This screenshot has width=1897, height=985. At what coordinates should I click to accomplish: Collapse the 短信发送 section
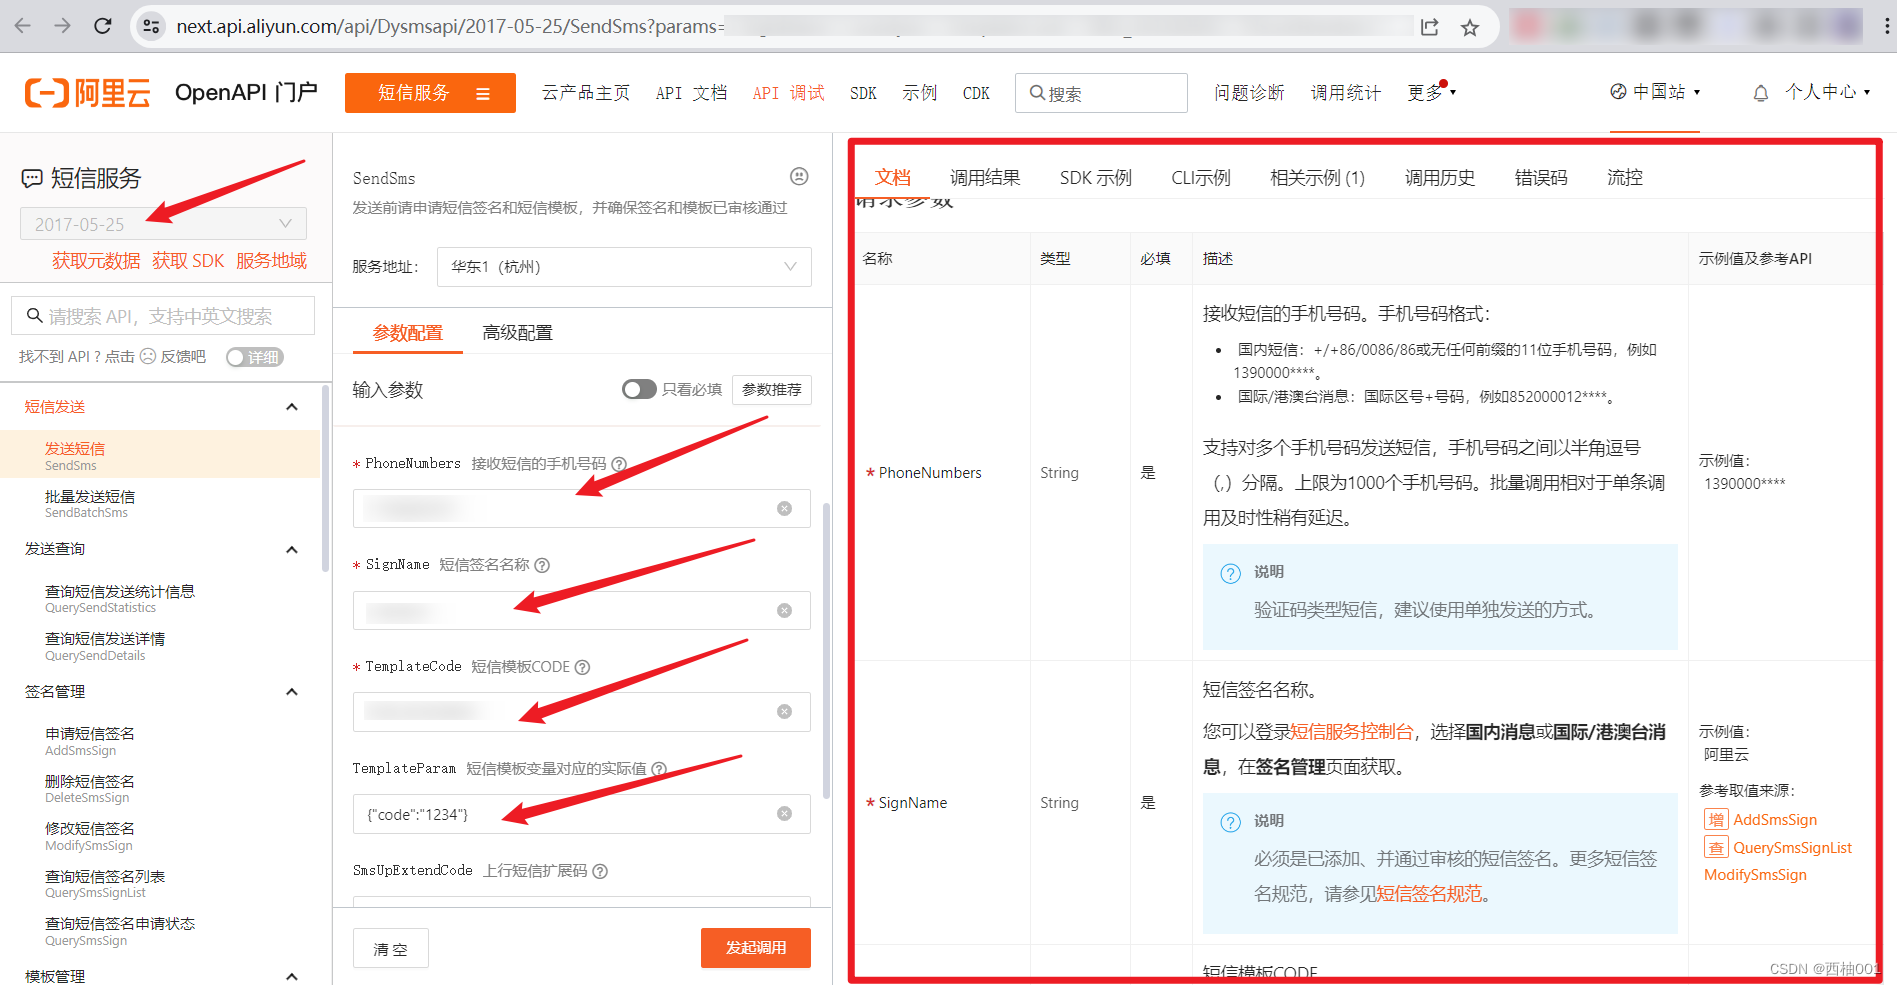click(292, 407)
